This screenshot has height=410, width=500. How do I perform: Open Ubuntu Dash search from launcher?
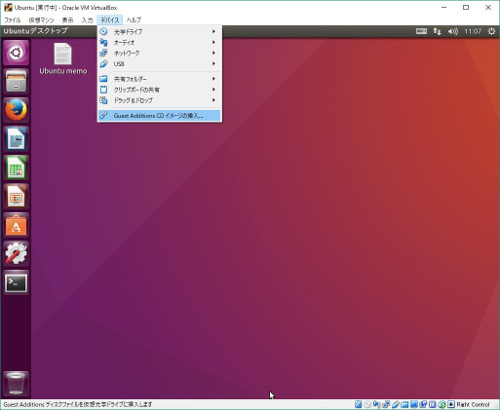(x=16, y=52)
